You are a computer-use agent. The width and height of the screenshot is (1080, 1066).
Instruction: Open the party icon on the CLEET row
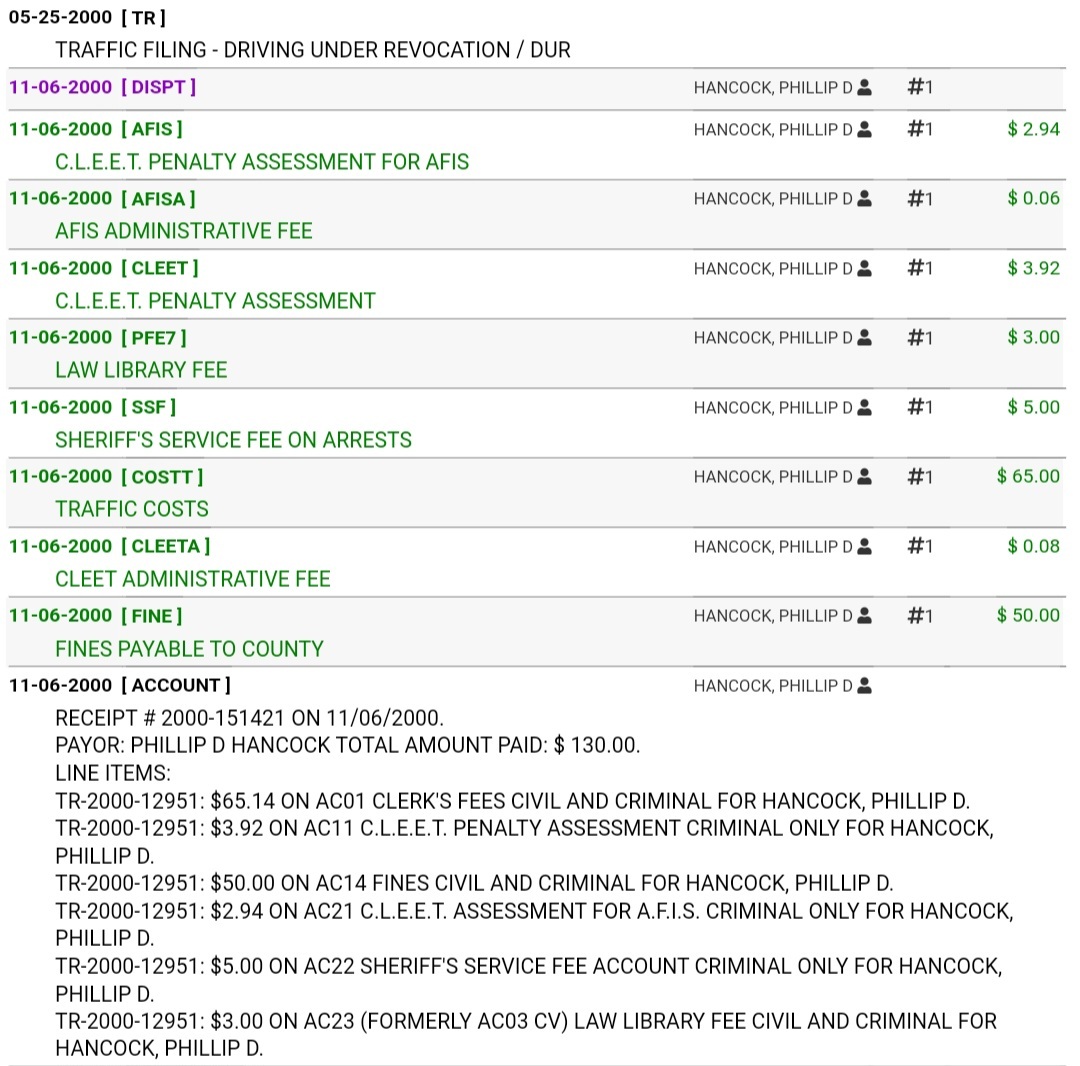click(x=865, y=268)
